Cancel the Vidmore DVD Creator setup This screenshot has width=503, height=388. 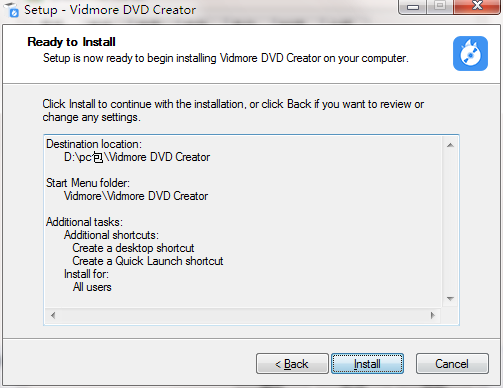point(452,364)
